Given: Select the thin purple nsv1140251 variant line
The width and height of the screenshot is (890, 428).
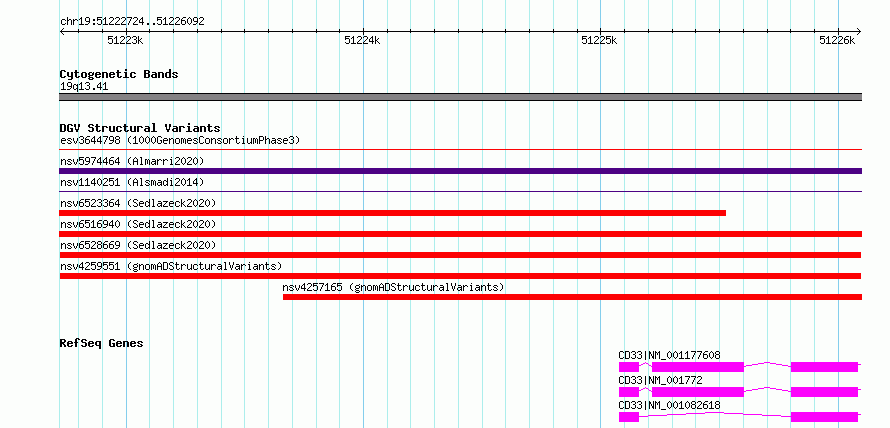Looking at the screenshot, I should pos(460,192).
